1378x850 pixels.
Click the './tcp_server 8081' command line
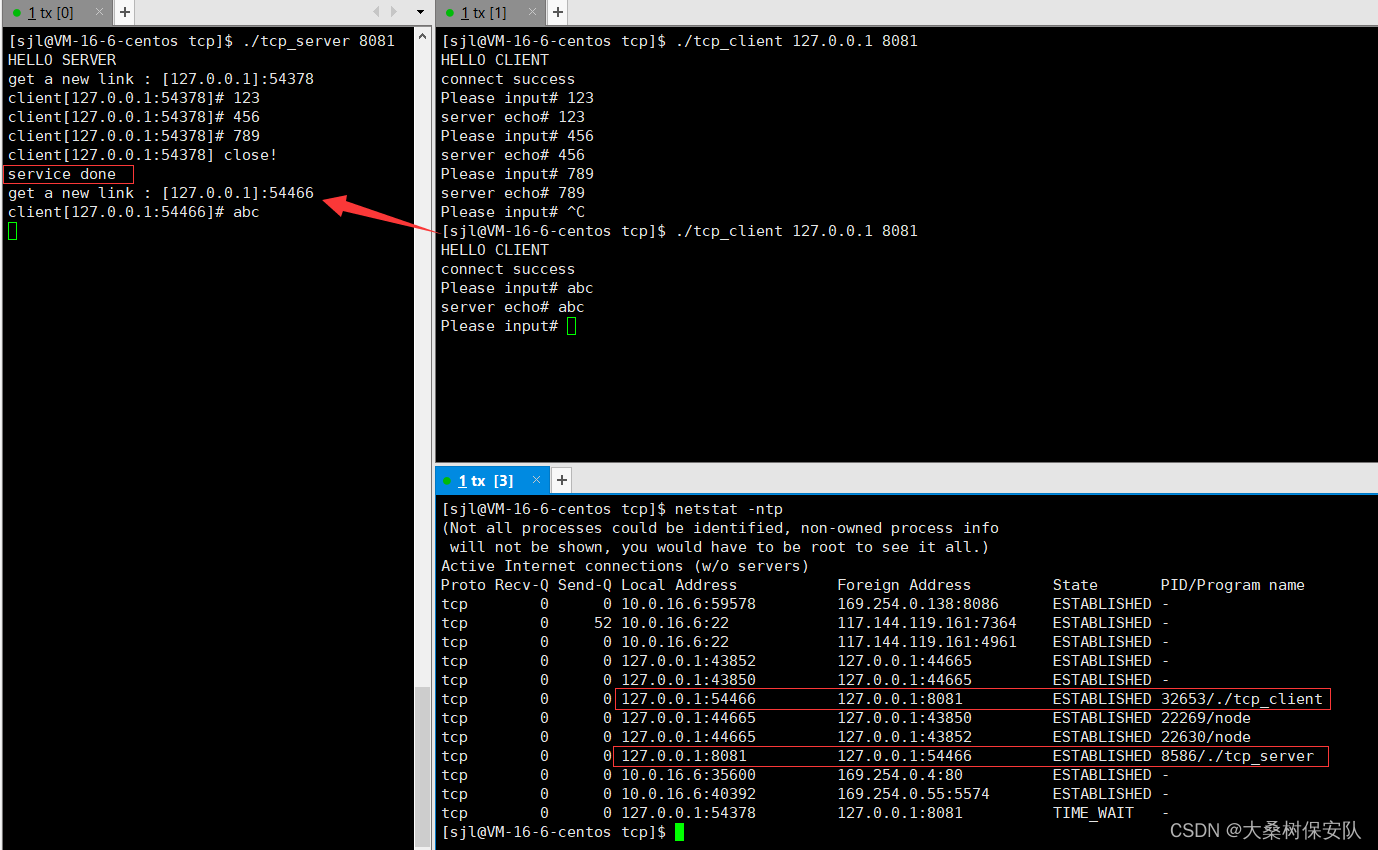pyautogui.click(x=201, y=41)
